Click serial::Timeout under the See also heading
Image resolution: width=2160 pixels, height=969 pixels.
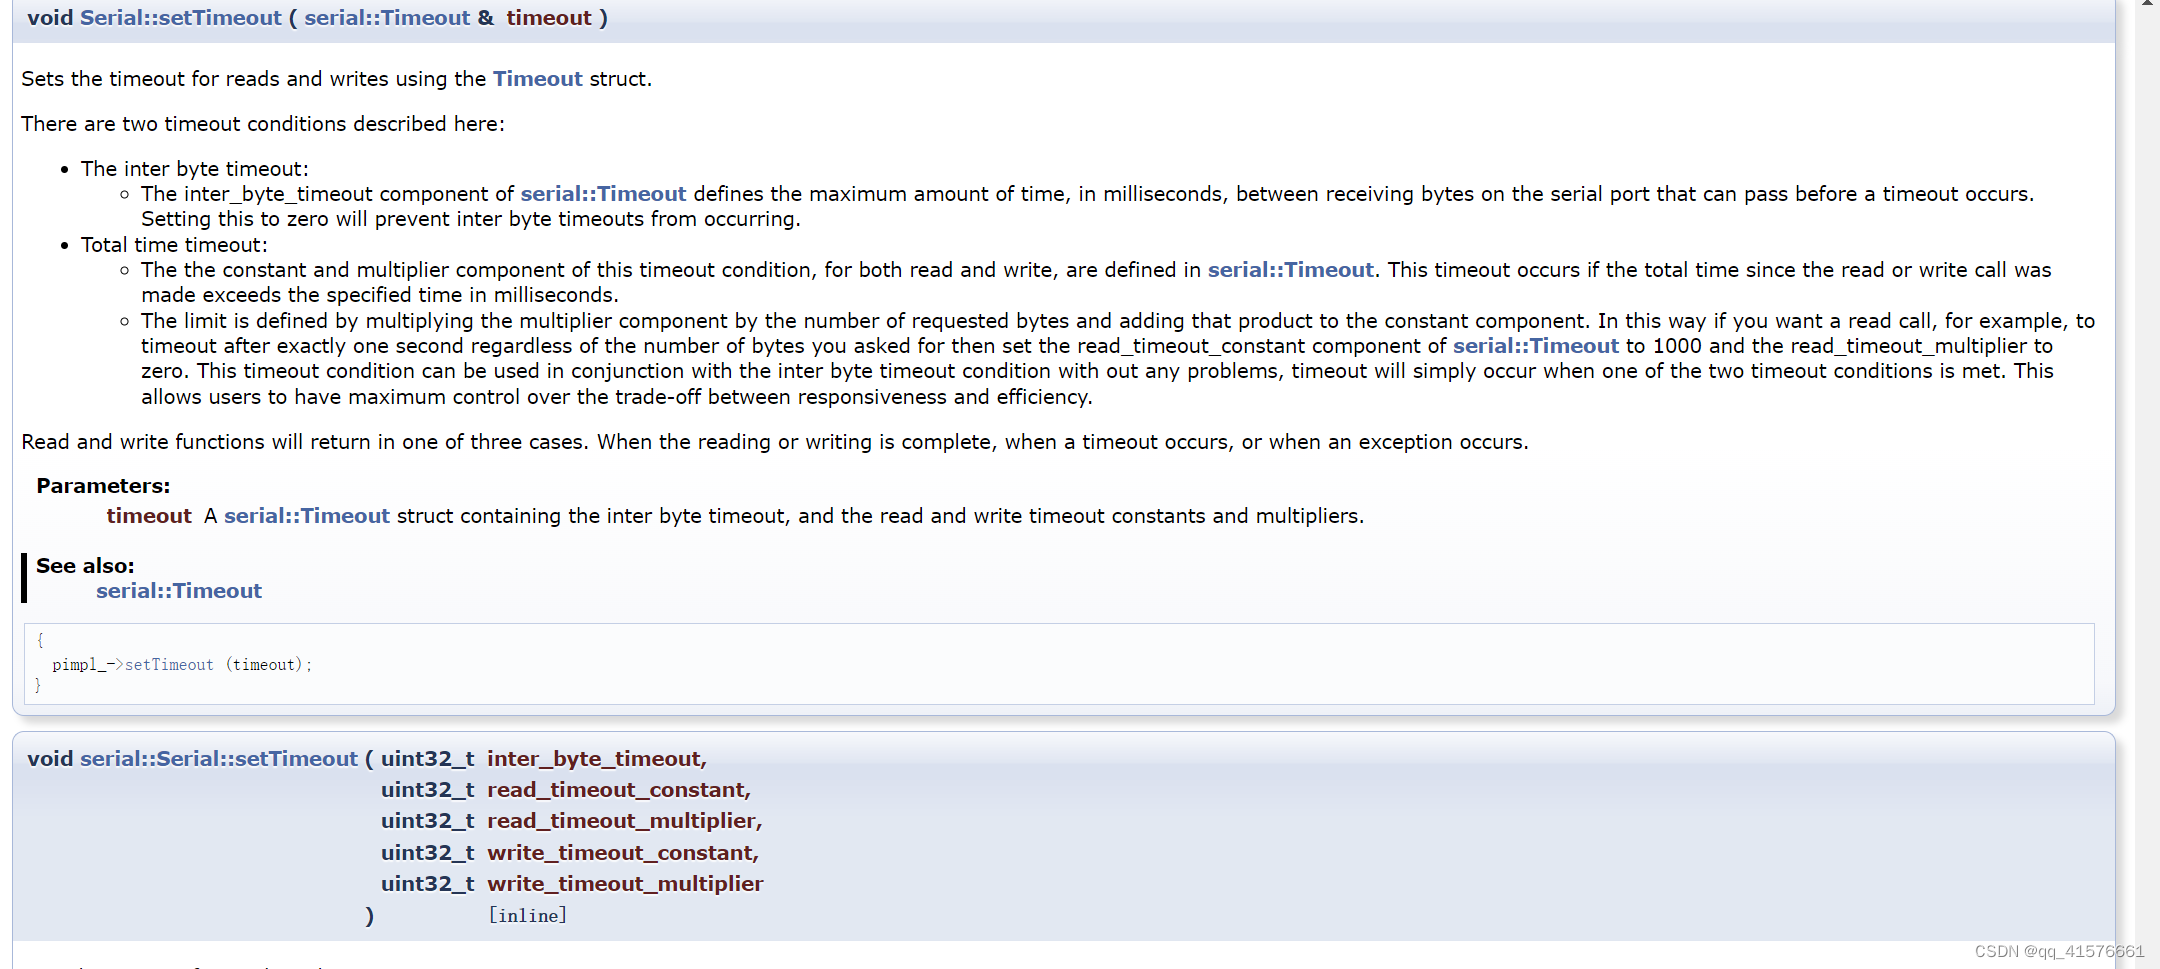coord(179,590)
